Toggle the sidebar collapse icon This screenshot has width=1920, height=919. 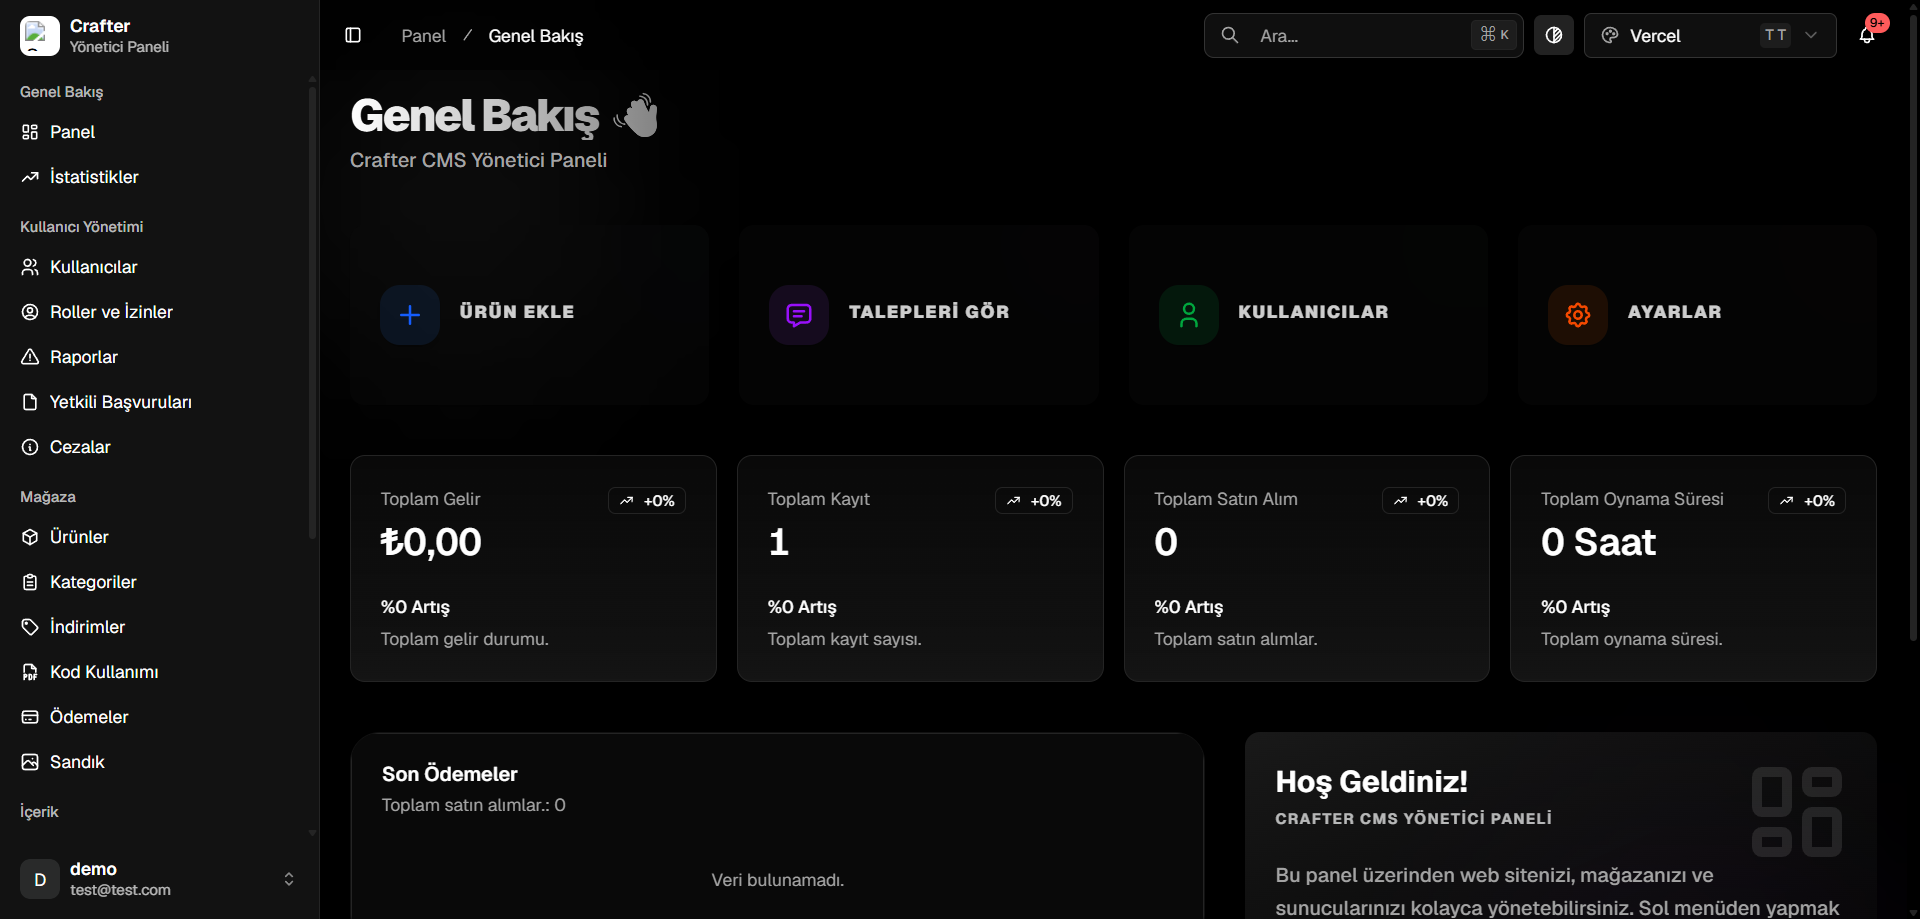point(353,36)
